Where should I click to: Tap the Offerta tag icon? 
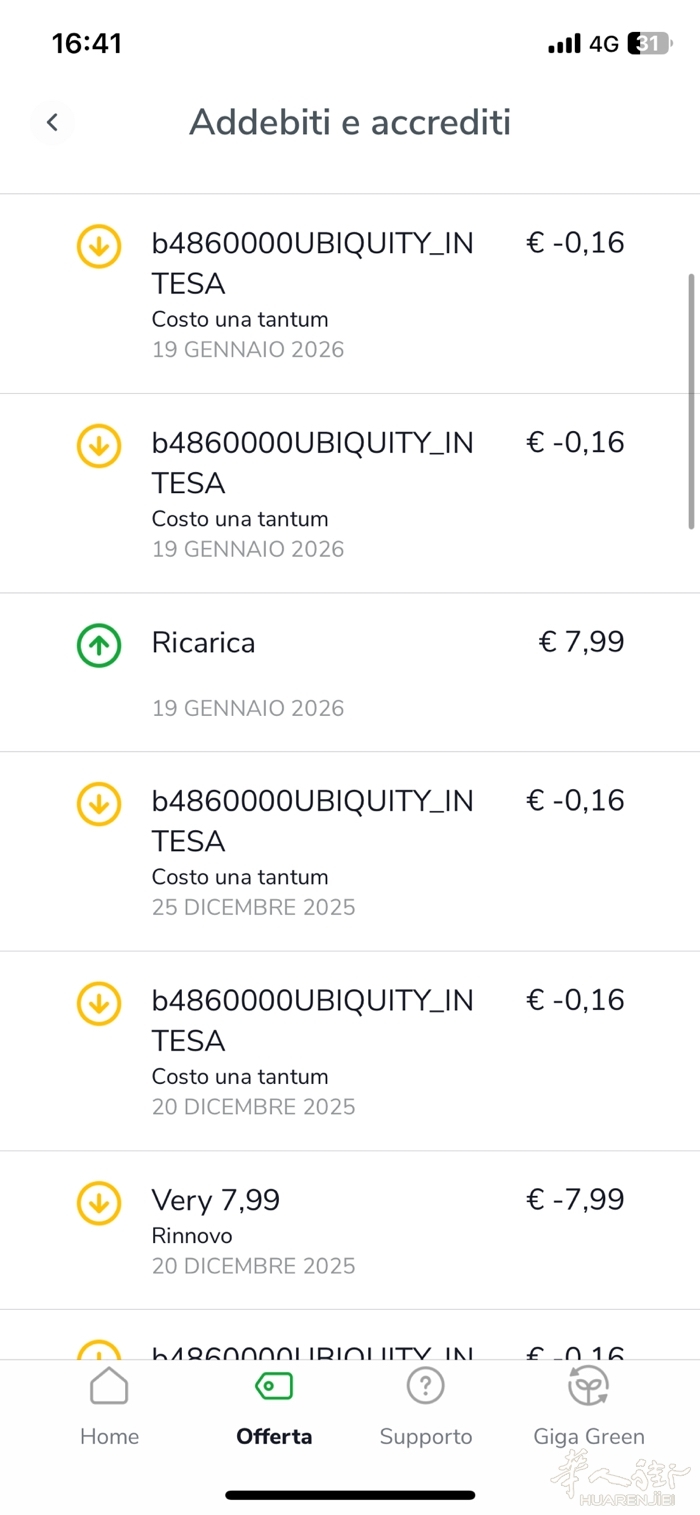(274, 1386)
